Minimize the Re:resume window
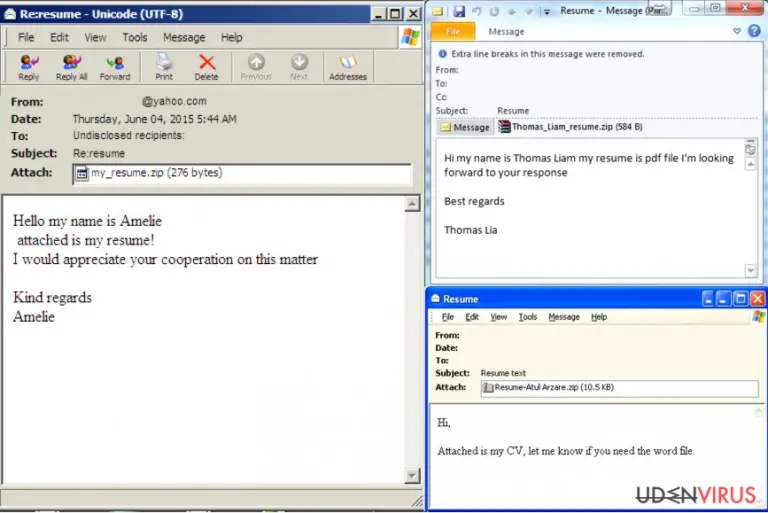 (x=378, y=14)
